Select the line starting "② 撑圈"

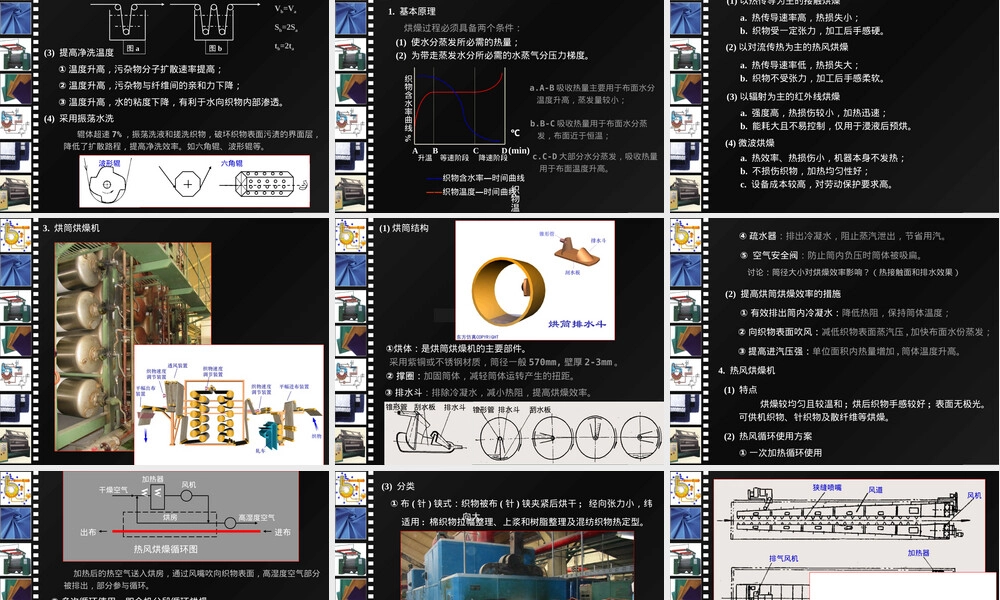click(480, 376)
